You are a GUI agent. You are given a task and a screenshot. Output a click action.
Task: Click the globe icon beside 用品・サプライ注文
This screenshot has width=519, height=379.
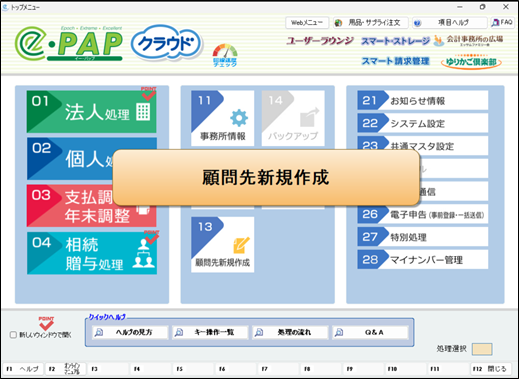tap(338, 23)
